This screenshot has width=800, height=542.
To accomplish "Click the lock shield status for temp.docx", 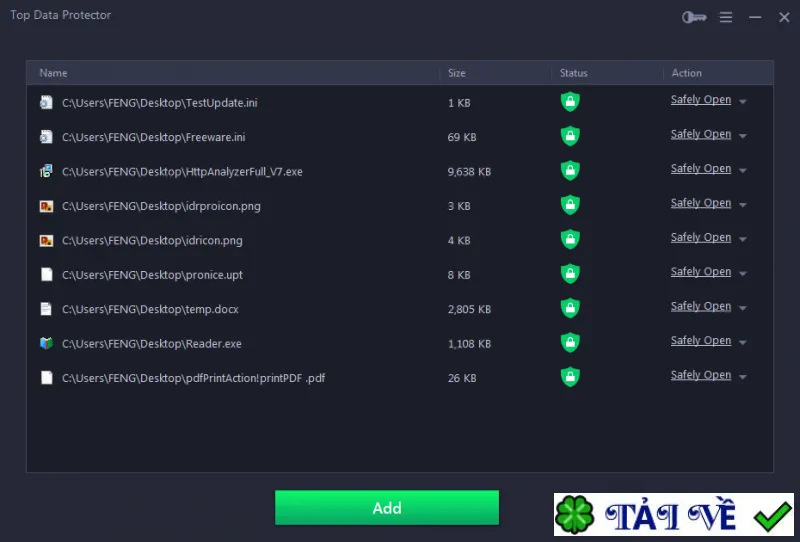I will coord(570,308).
